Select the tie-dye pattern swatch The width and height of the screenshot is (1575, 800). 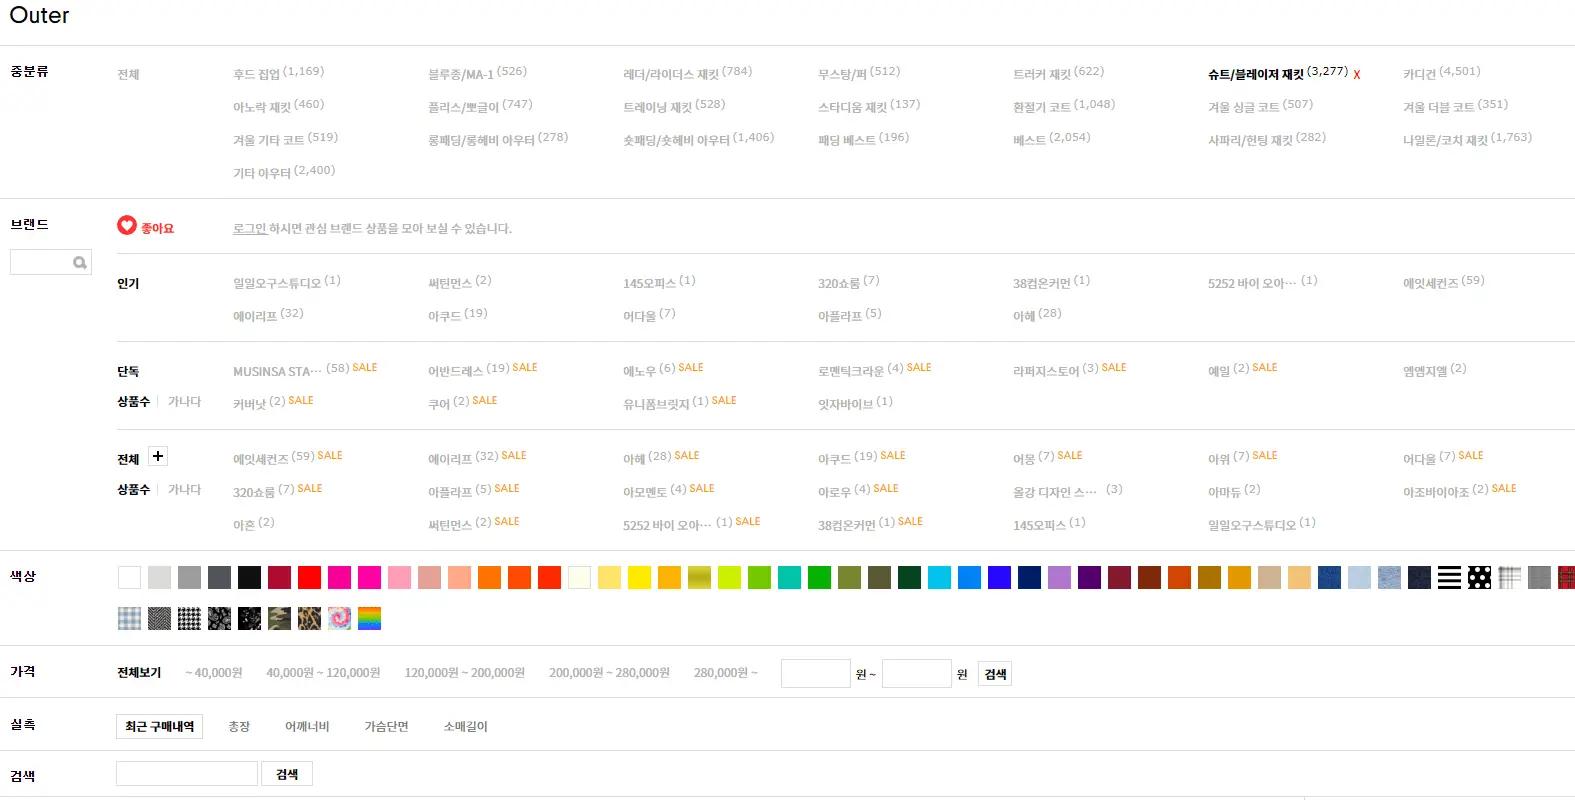[339, 619]
